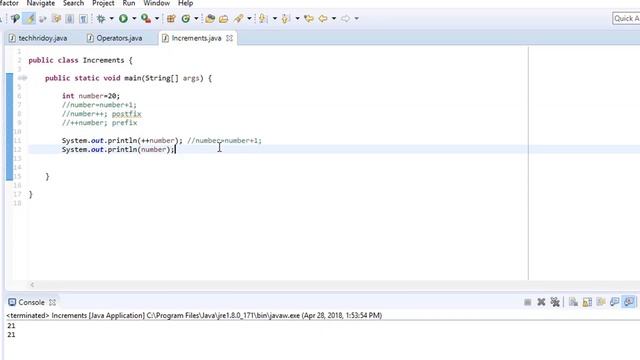Image resolution: width=640 pixels, height=360 pixels.
Task: Toggle Mark Occurrences highlighter icon
Action: click(29, 18)
